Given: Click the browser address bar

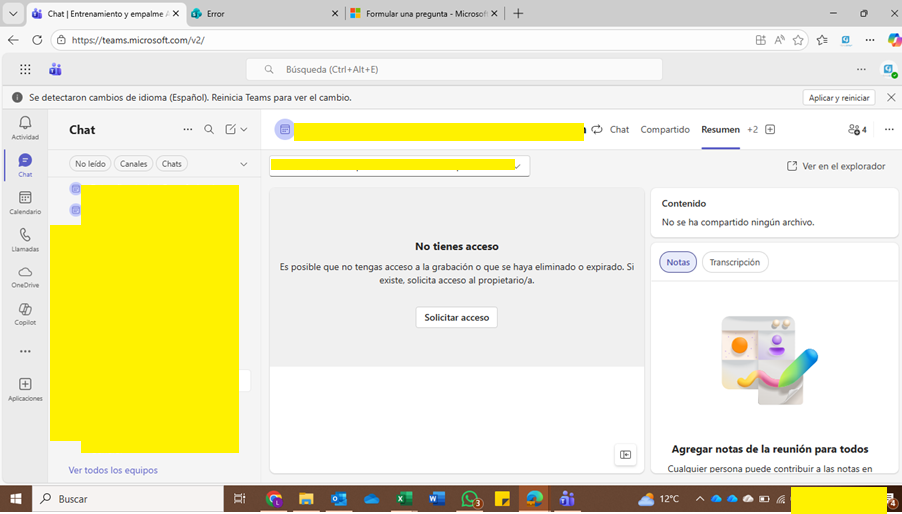Looking at the screenshot, I should coord(403,40).
